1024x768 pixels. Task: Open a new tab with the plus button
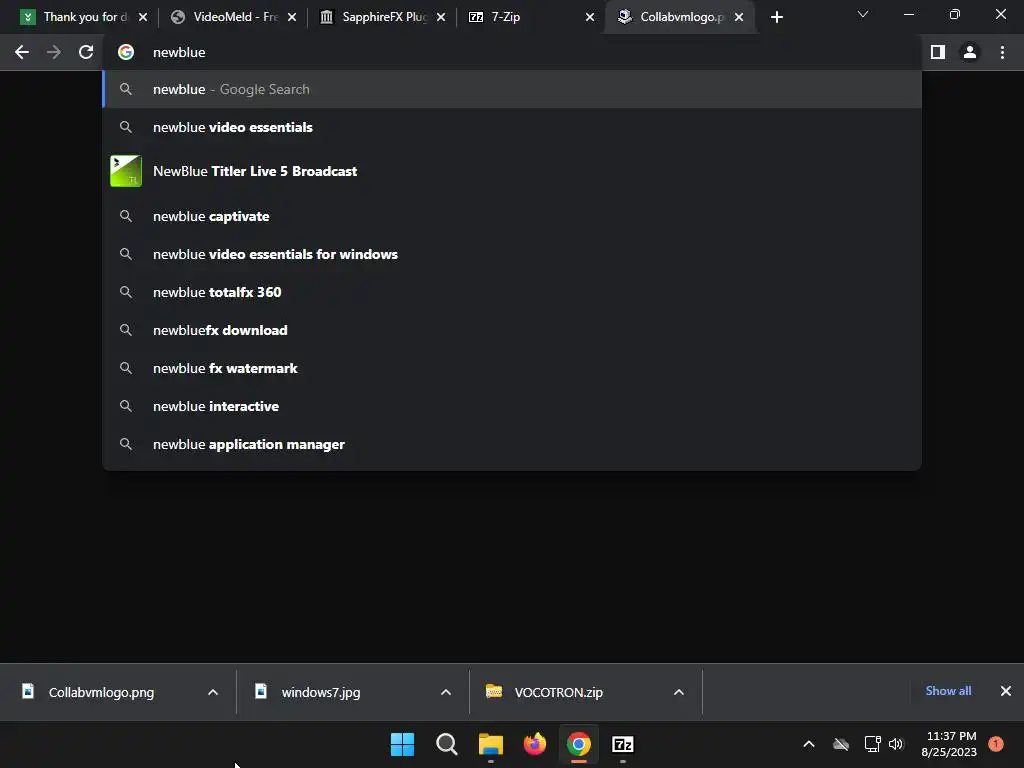pyautogui.click(x=776, y=18)
